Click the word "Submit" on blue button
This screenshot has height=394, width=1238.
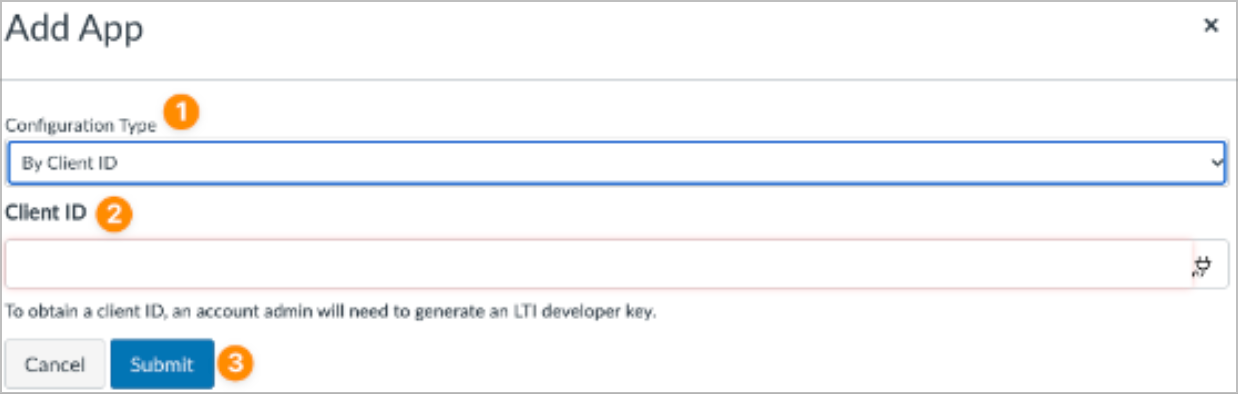(162, 365)
